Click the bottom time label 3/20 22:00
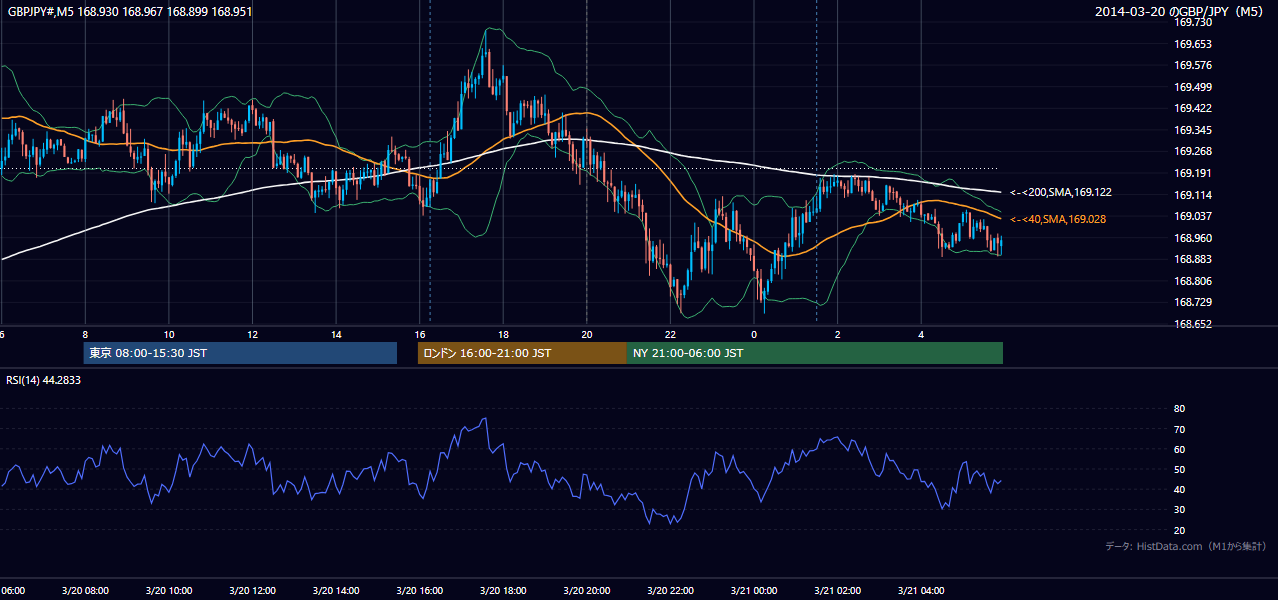 pyautogui.click(x=670, y=591)
